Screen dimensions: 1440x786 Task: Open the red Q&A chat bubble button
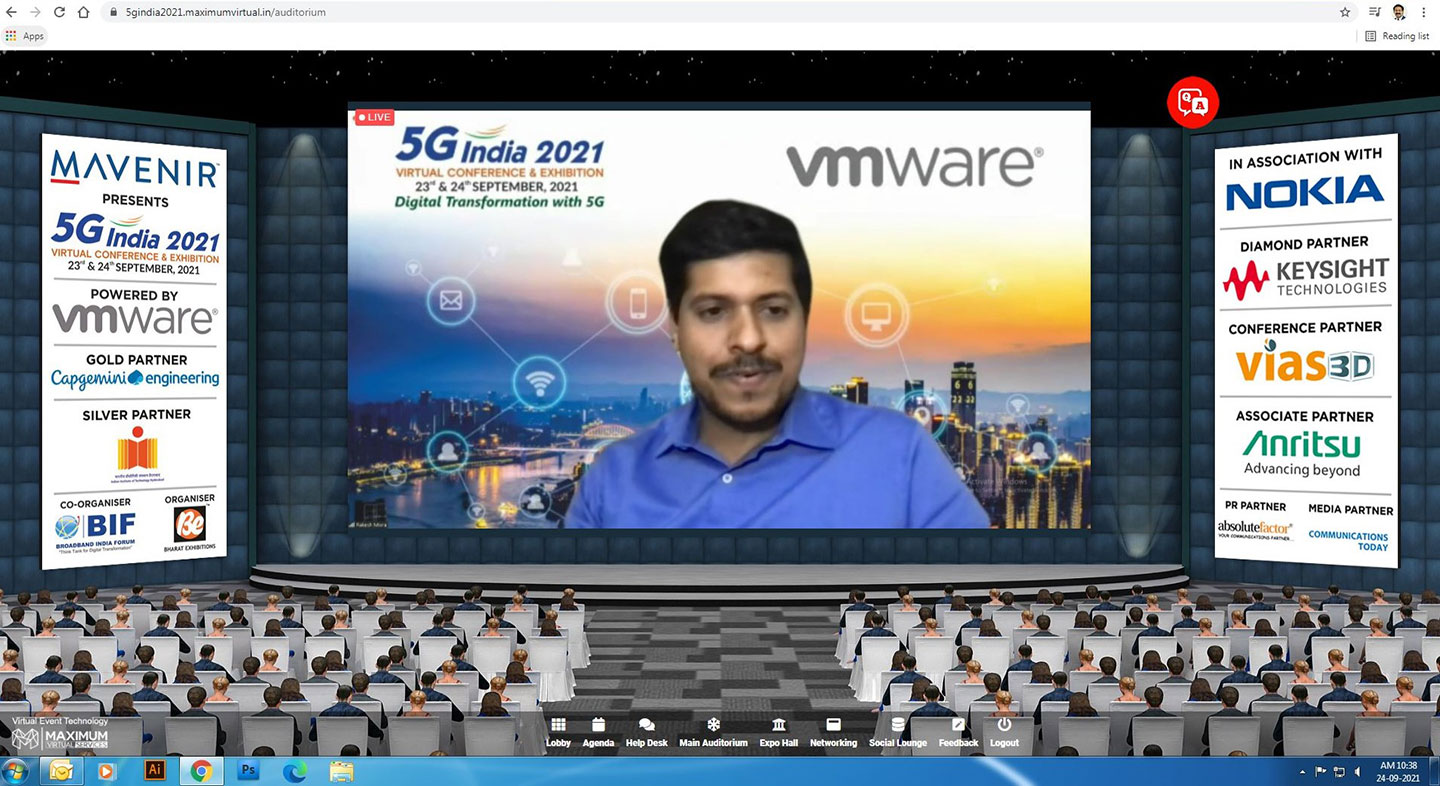pyautogui.click(x=1192, y=102)
